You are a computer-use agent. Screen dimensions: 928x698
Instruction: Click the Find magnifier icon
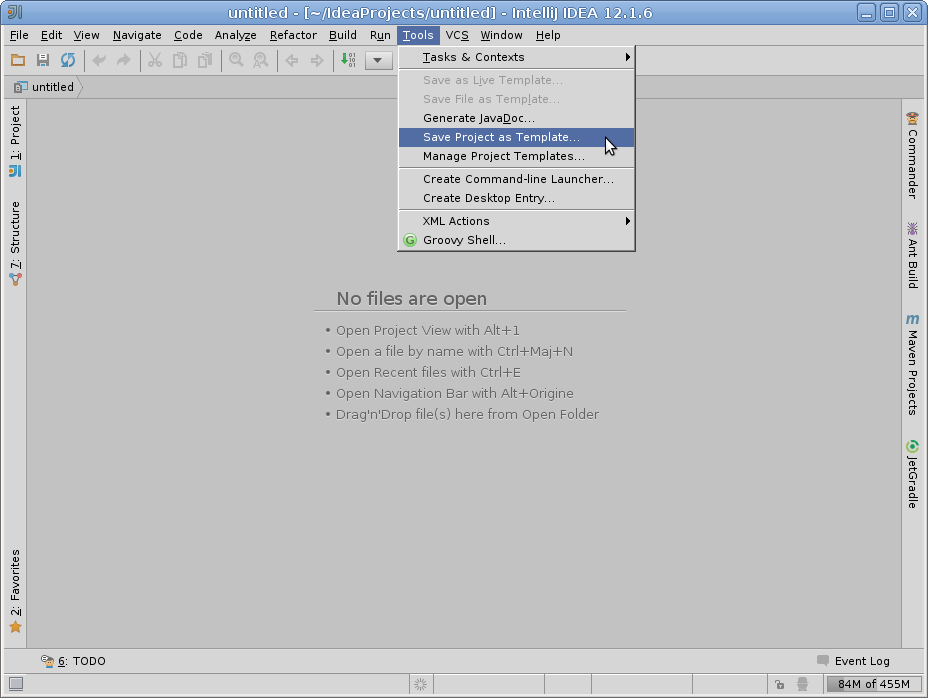click(236, 60)
